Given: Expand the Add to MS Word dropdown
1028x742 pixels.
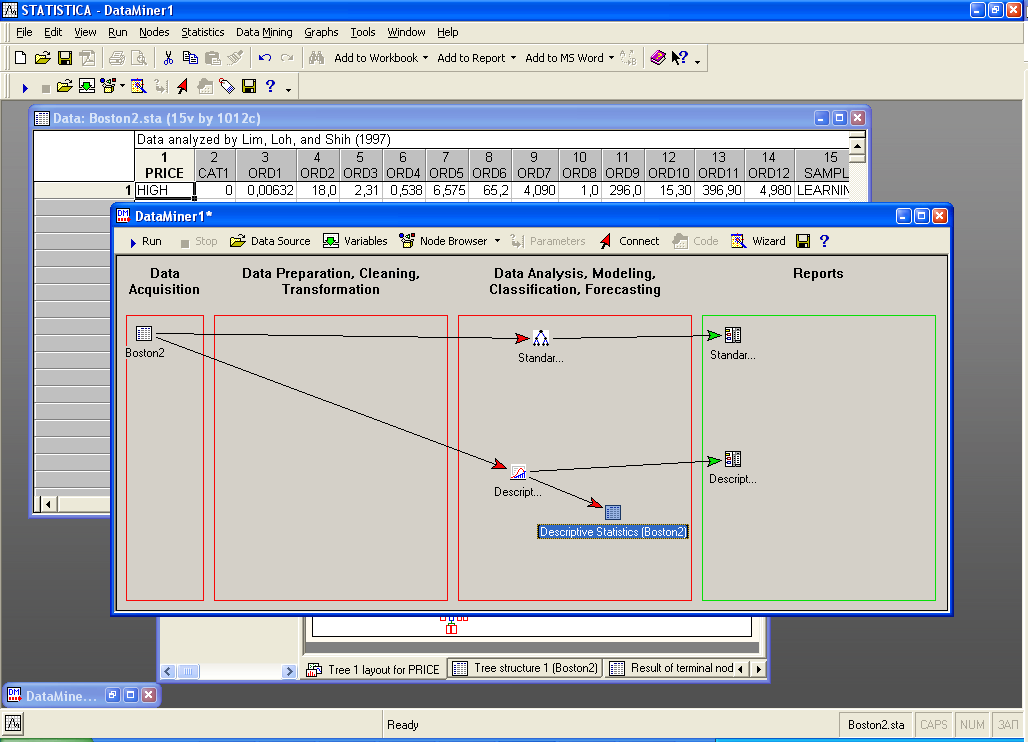Looking at the screenshot, I should point(611,58).
